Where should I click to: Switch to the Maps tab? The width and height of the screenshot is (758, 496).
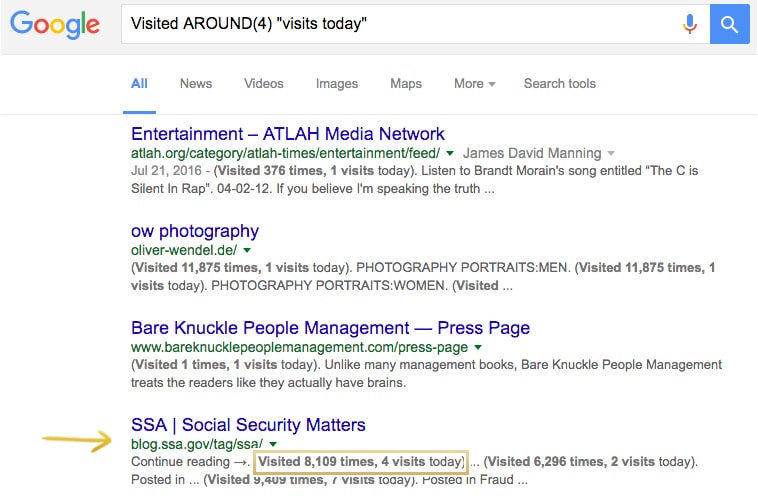point(406,84)
